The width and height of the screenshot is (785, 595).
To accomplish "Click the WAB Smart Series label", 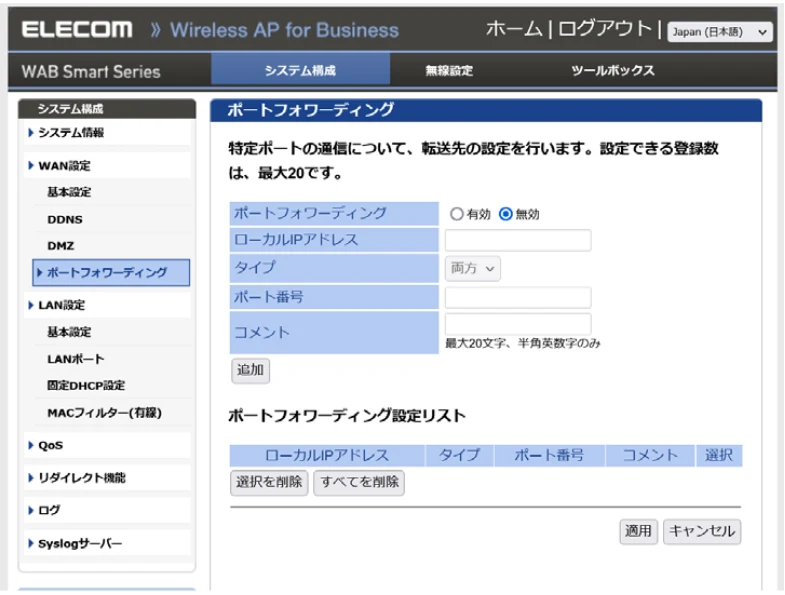I will pyautogui.click(x=91, y=72).
